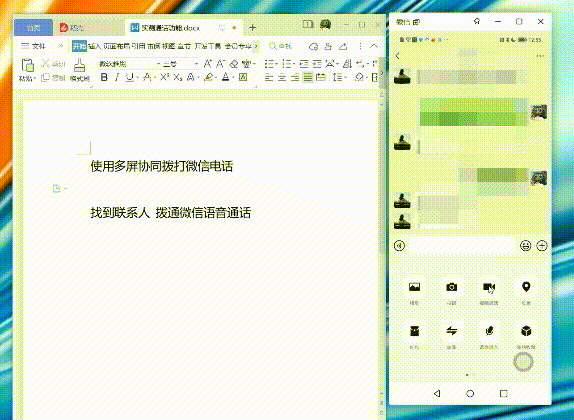Open the line spacing dropdown
This screenshot has height=420, width=574.
(345, 78)
